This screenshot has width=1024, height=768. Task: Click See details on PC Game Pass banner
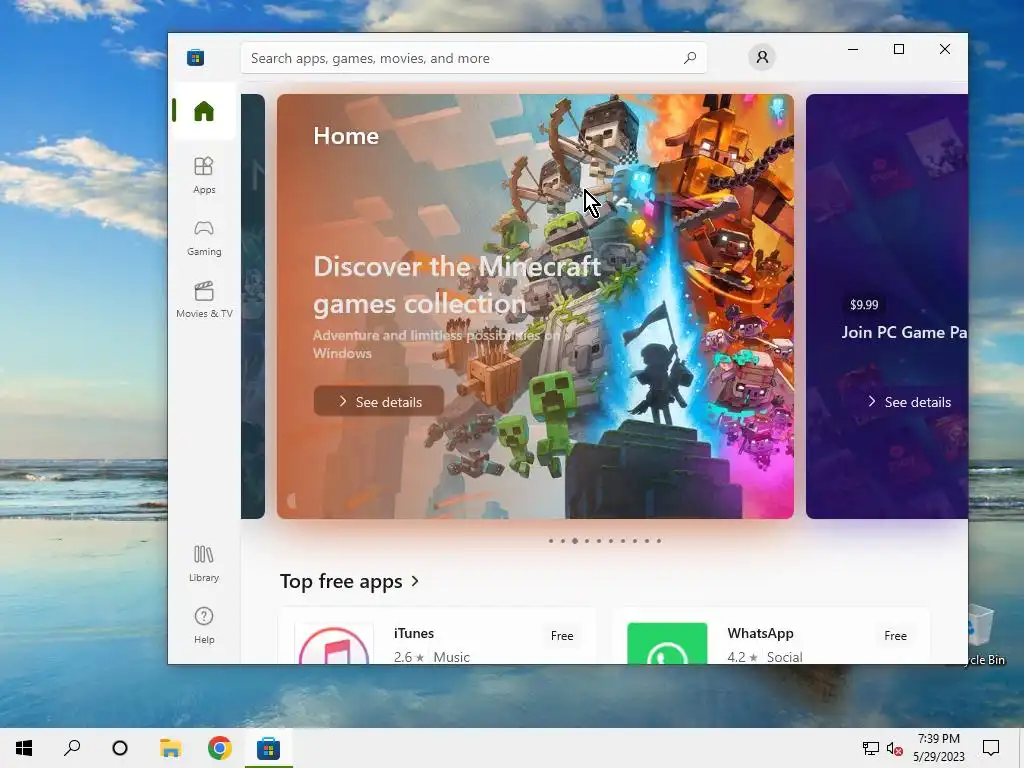(x=909, y=402)
